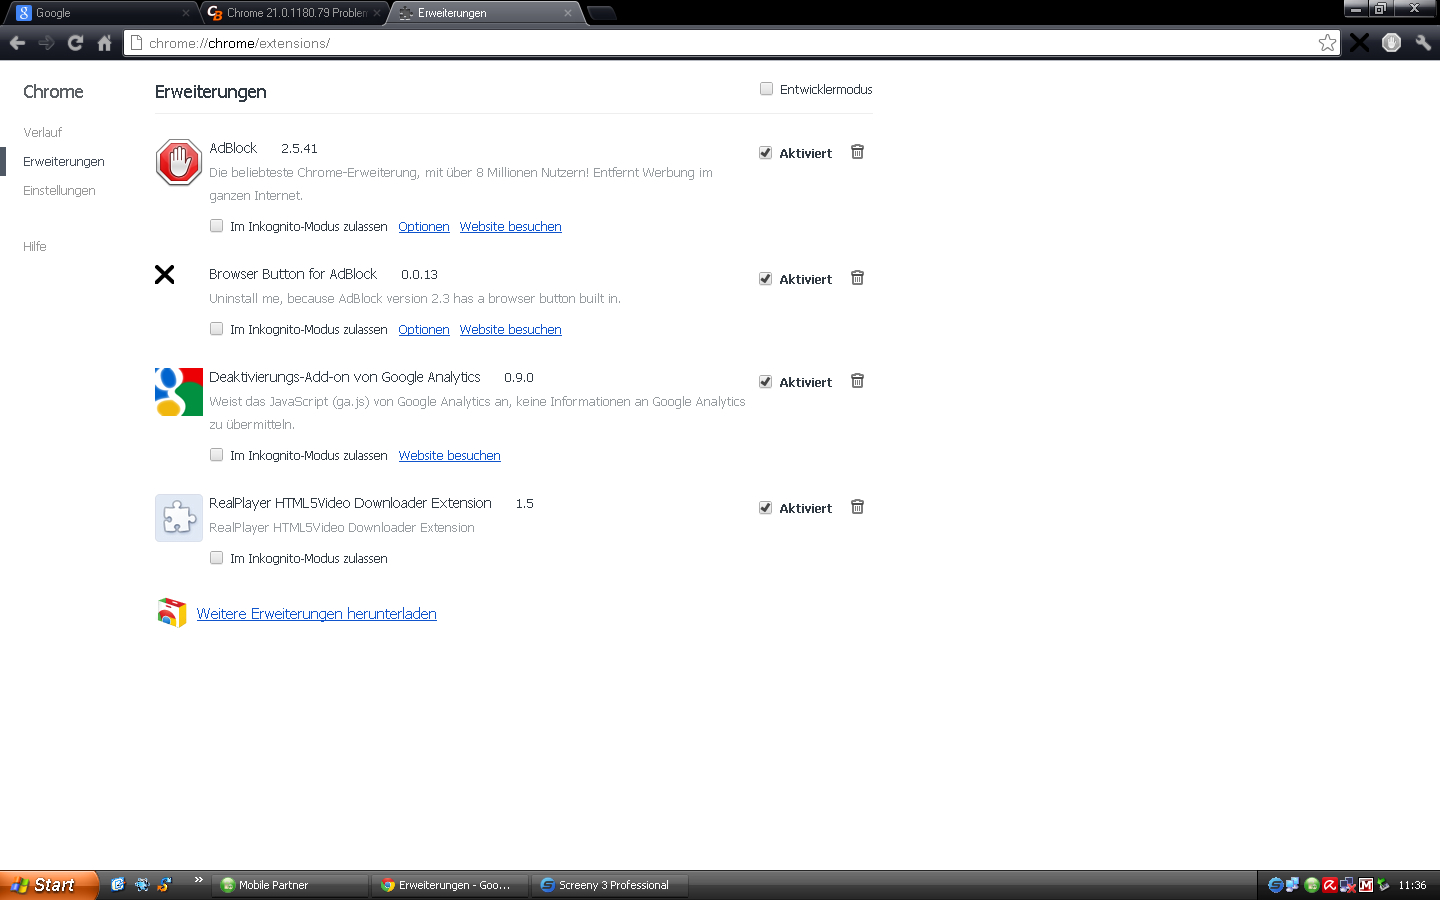Open a new tab with the tab button

coord(602,13)
